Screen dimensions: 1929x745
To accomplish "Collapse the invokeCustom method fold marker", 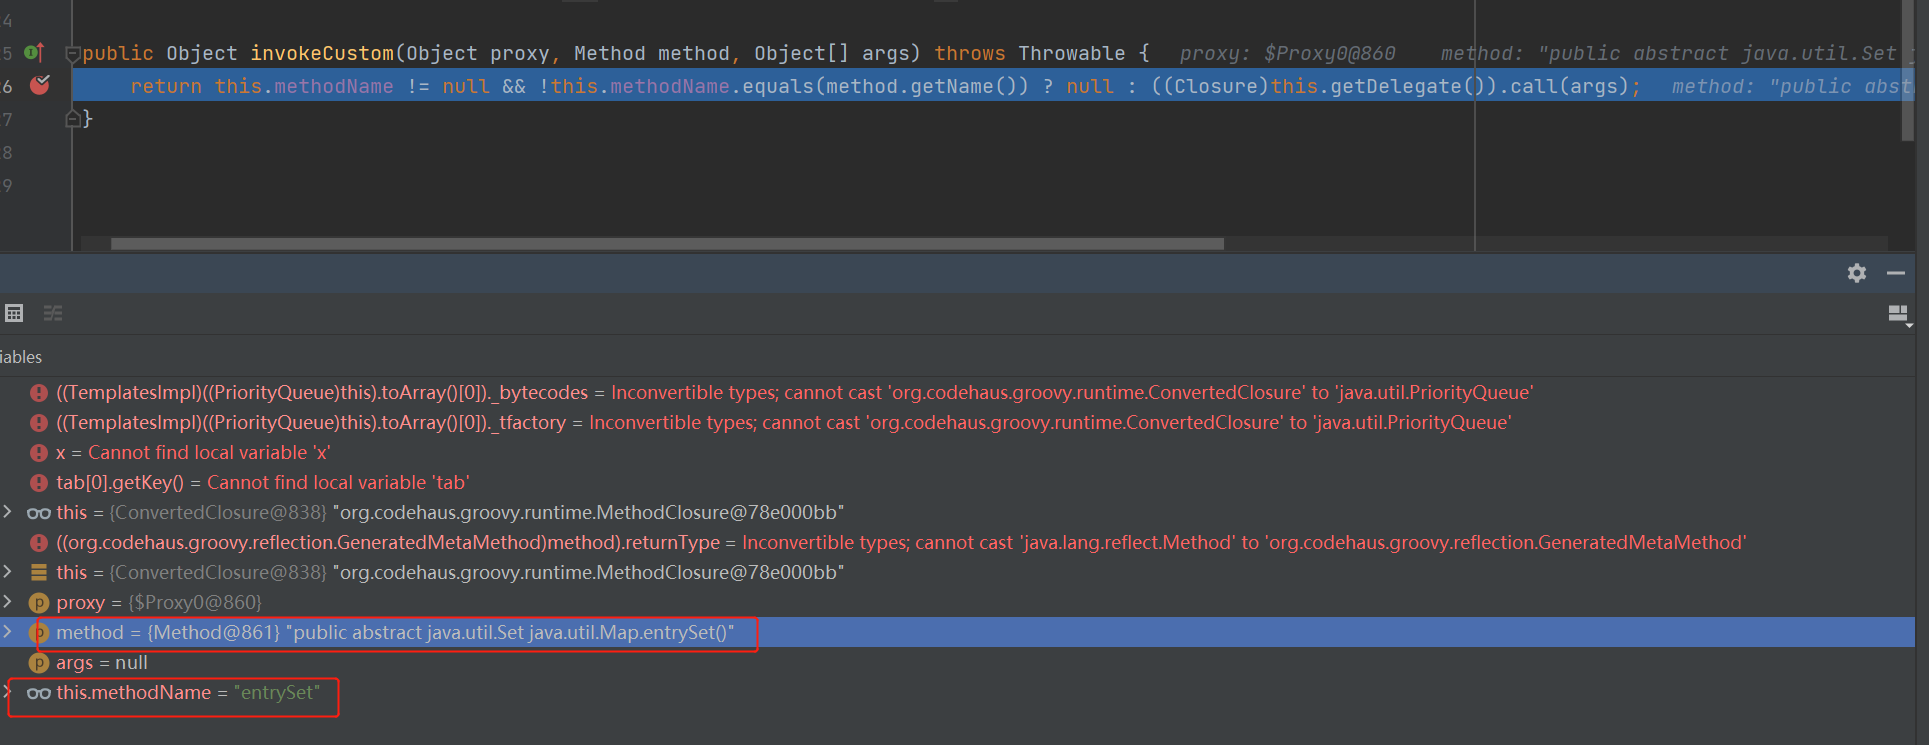I will pos(72,53).
